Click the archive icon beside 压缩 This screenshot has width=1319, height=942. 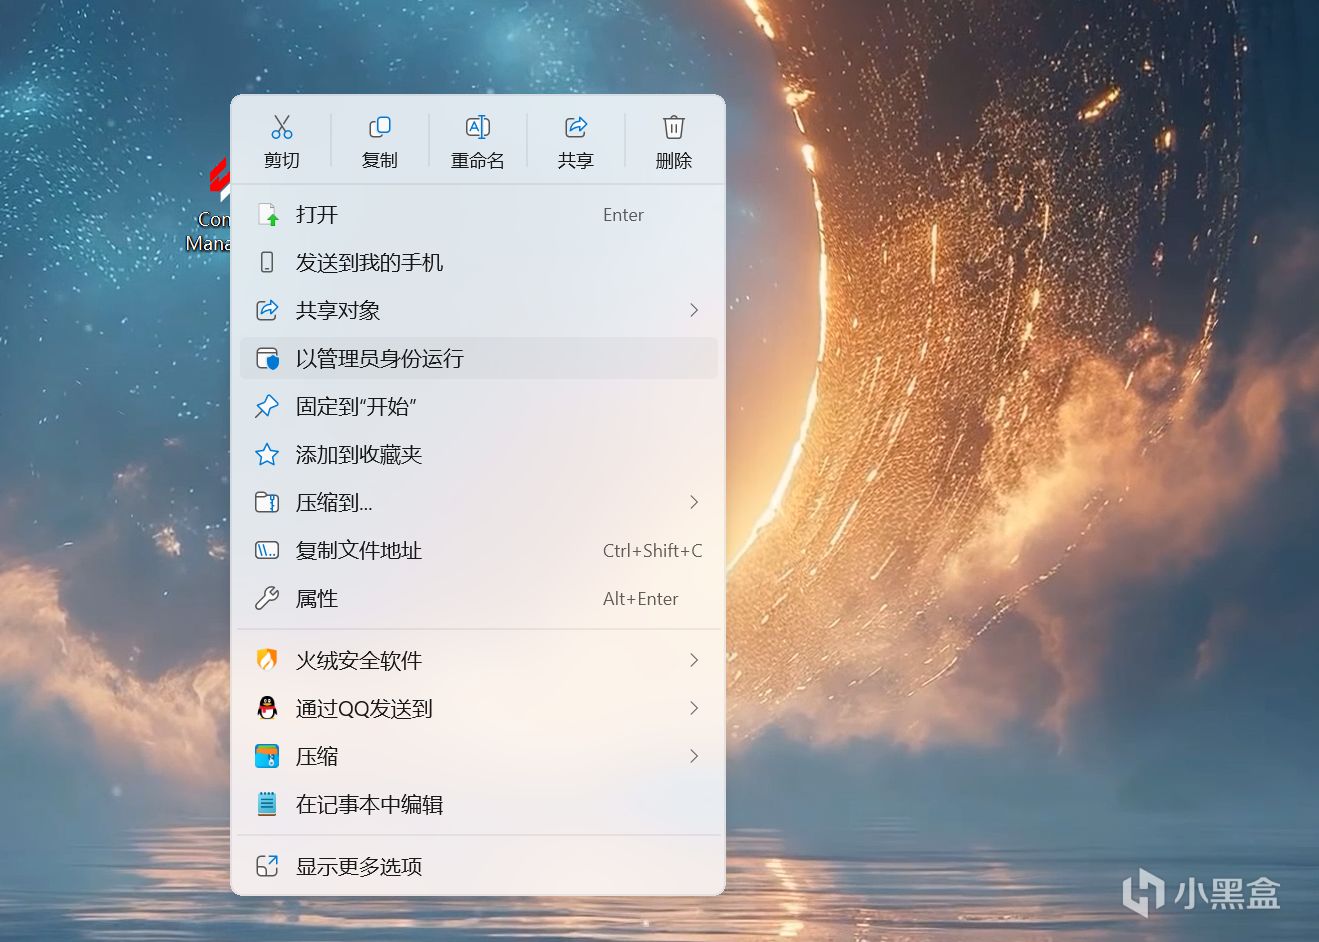pyautogui.click(x=267, y=756)
